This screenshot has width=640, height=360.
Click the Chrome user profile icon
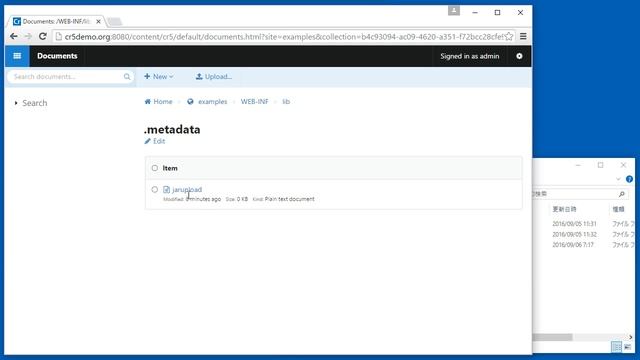[453, 11]
